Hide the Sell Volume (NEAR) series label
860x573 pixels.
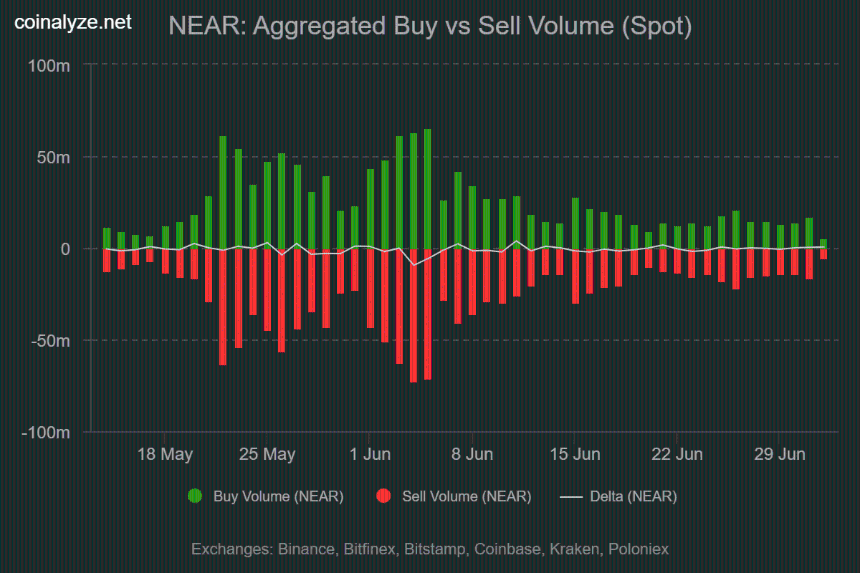(466, 496)
